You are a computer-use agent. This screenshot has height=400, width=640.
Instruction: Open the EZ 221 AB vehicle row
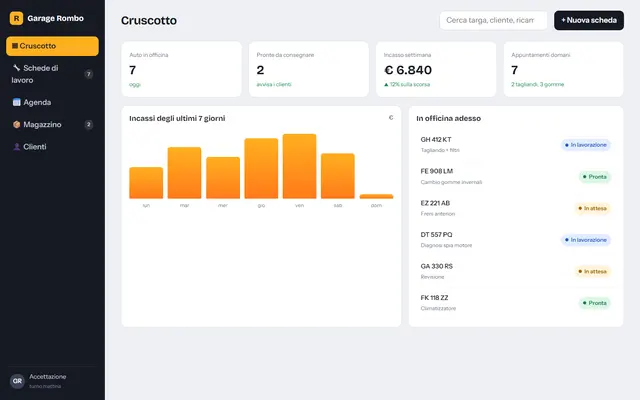(x=516, y=208)
